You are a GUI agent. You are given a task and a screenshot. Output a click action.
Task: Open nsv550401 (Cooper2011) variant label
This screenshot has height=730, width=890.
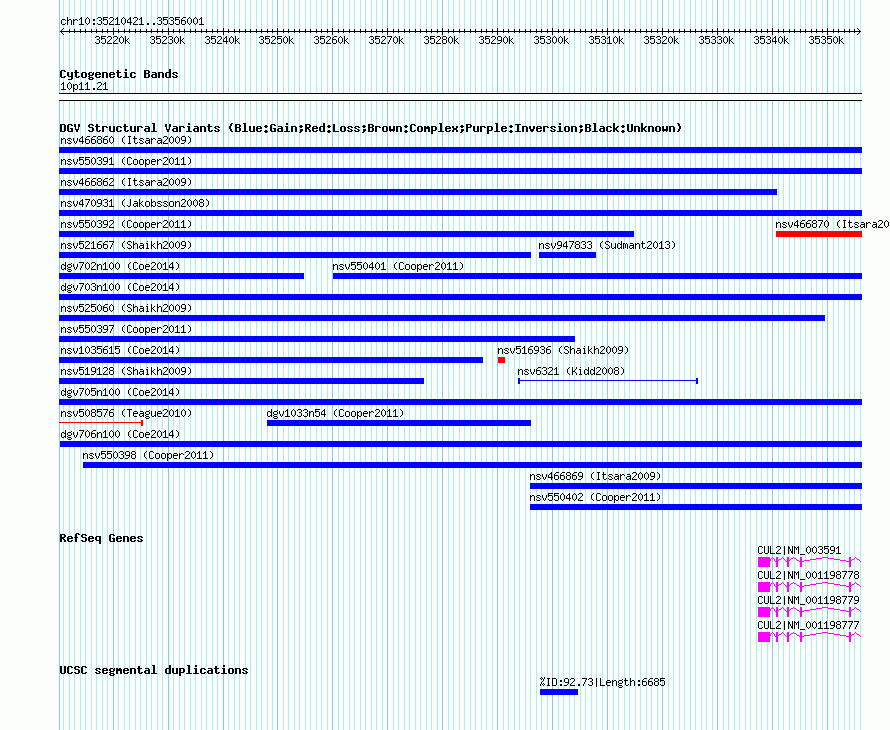(x=398, y=266)
